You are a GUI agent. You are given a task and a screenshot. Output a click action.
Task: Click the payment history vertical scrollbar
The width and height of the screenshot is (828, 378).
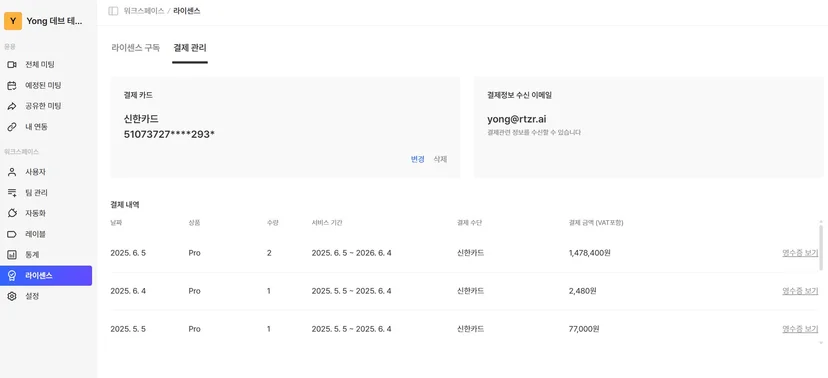(x=821, y=247)
